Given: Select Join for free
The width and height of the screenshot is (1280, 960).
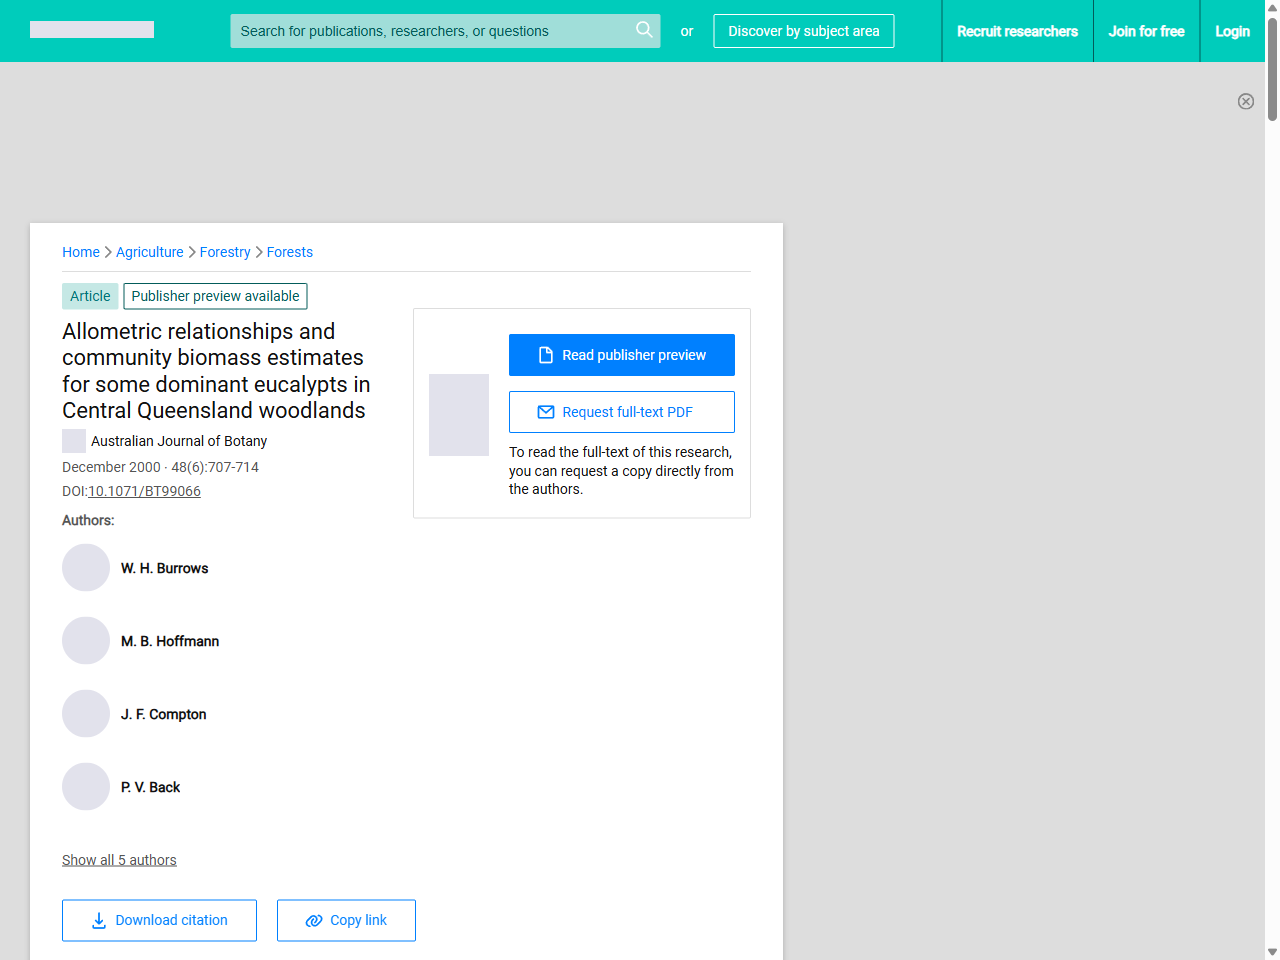Looking at the screenshot, I should (1146, 31).
